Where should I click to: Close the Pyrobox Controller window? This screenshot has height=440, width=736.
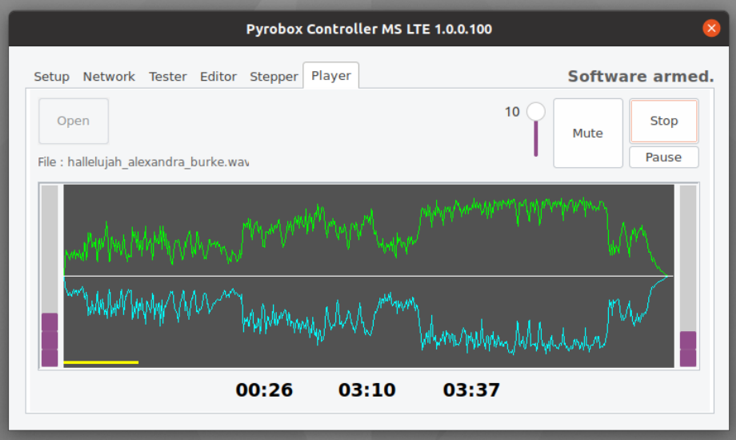[x=711, y=29]
